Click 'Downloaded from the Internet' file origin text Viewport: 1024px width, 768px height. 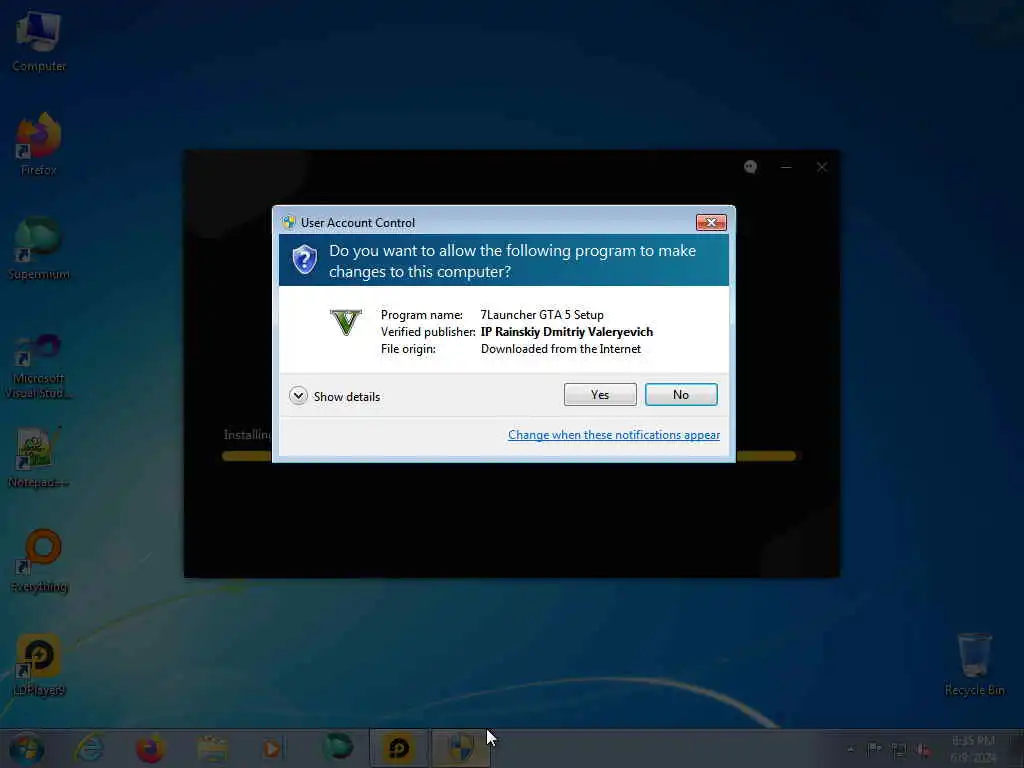[x=561, y=349]
